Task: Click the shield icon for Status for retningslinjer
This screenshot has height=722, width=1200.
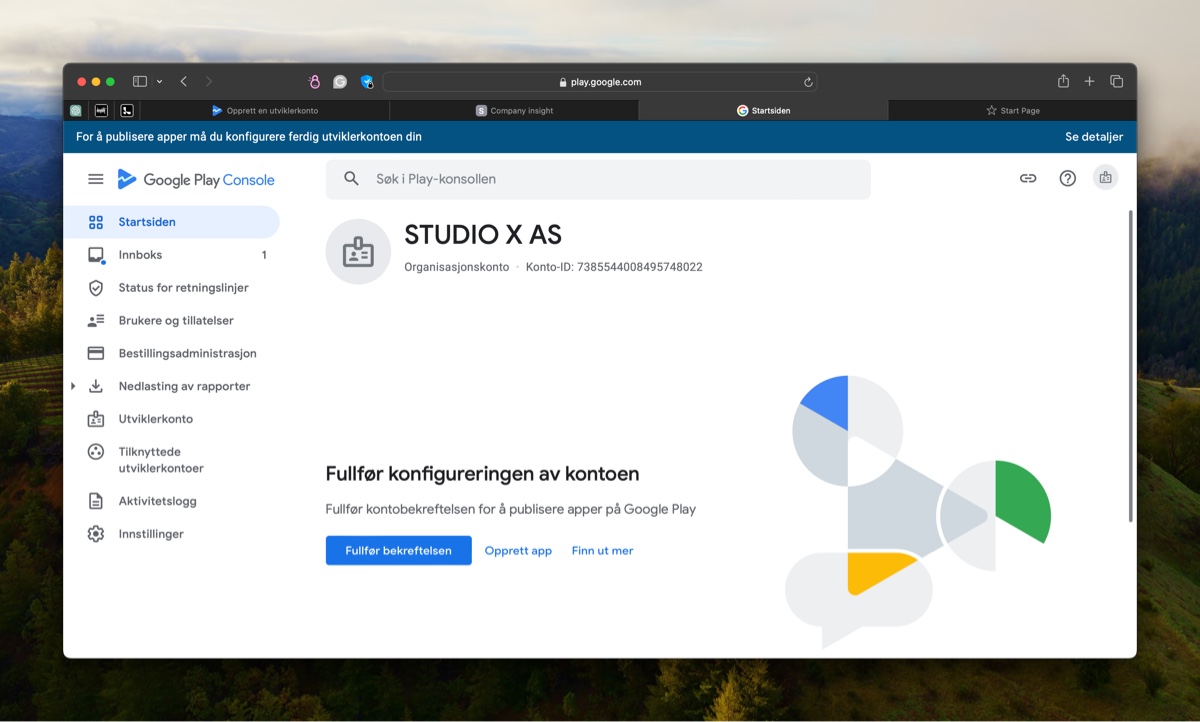Action: tap(96, 288)
